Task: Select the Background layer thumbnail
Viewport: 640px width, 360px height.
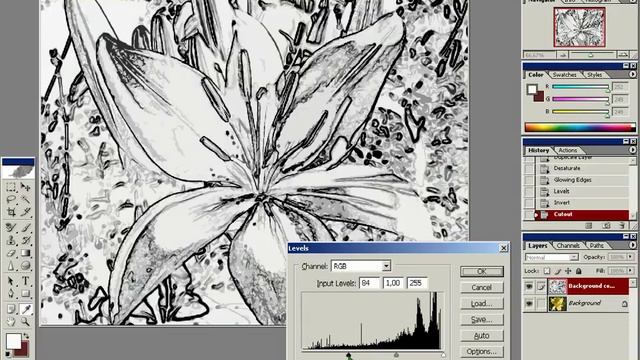Action: pos(558,304)
